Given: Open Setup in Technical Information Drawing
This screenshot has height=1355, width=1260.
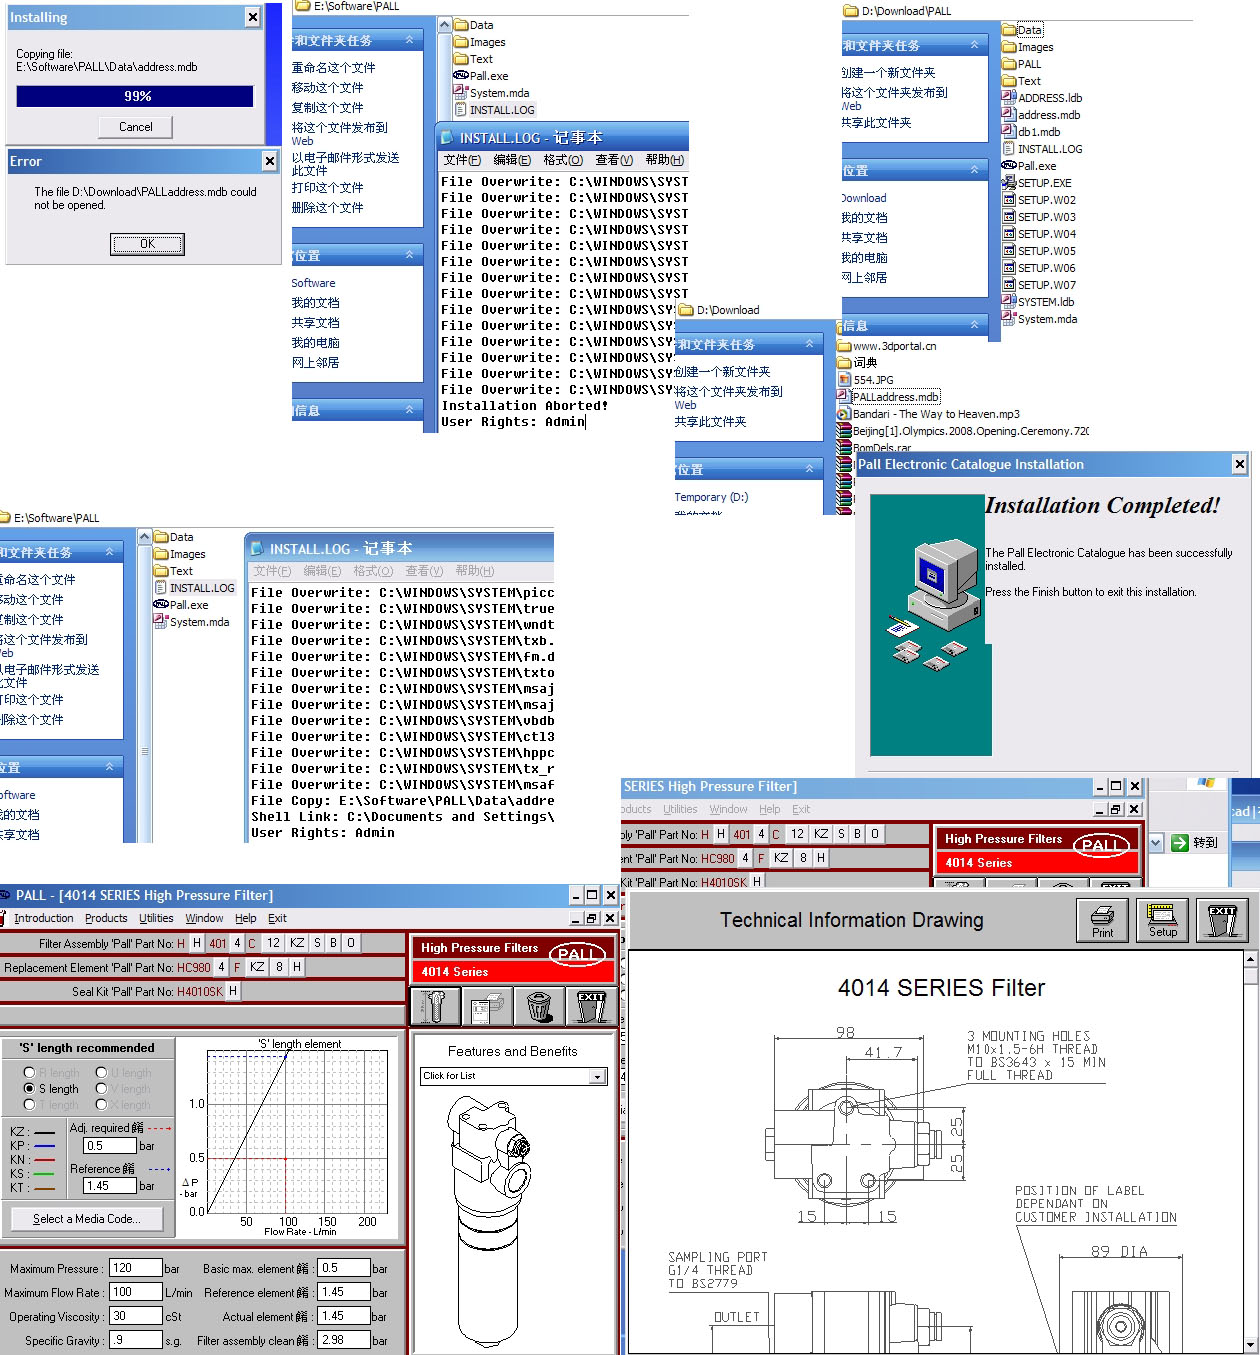Looking at the screenshot, I should click(1162, 920).
